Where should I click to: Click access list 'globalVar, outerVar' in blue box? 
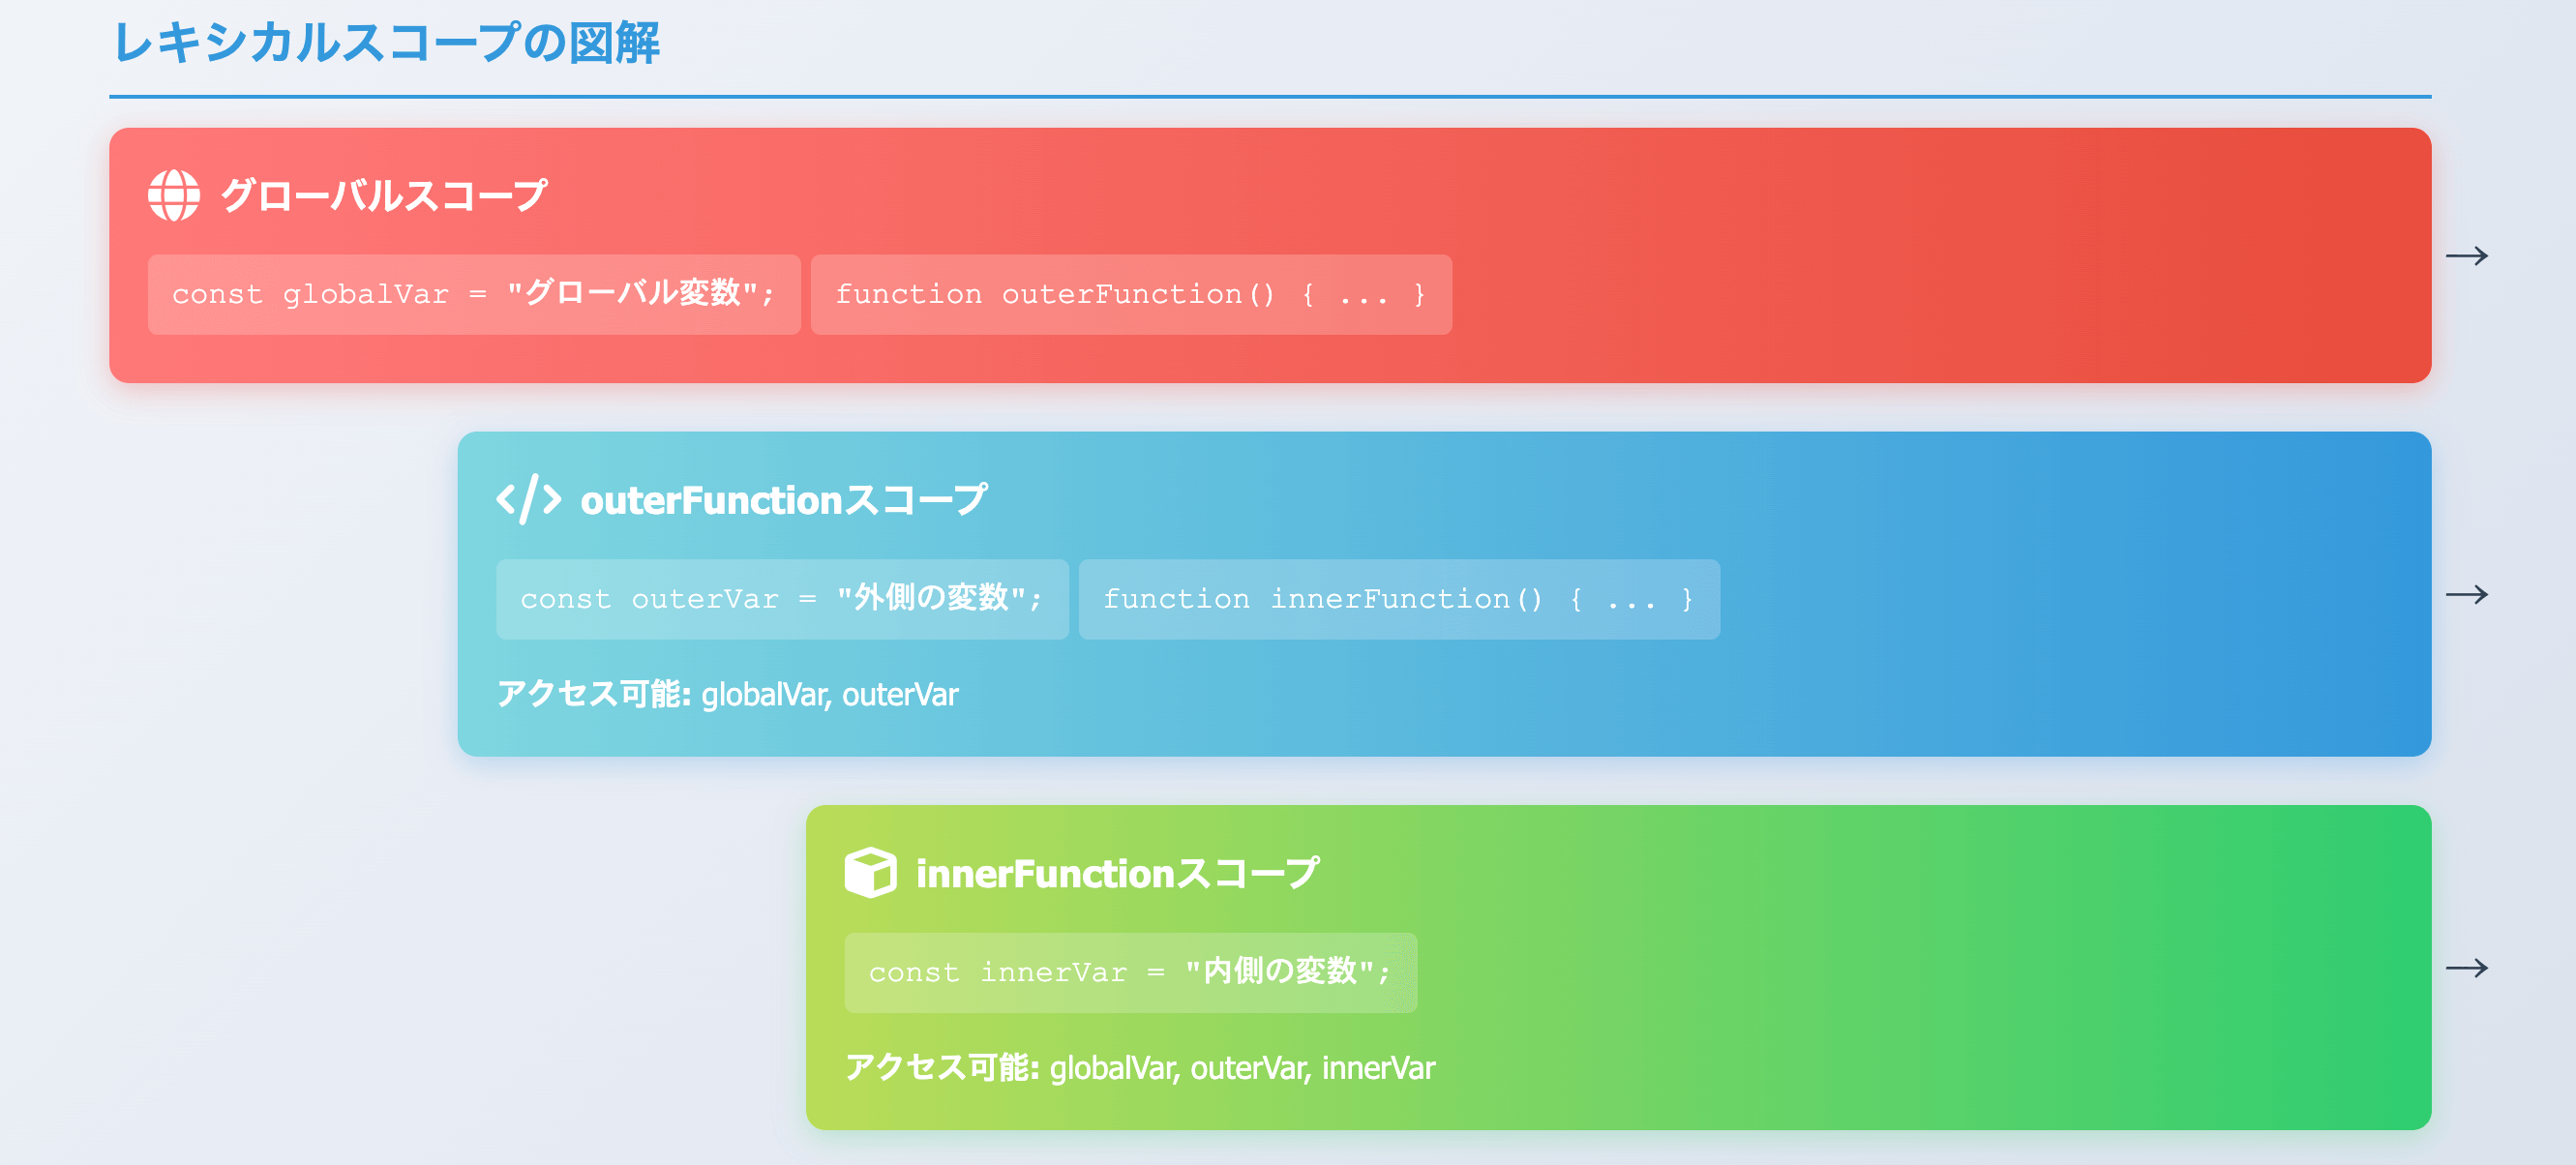[829, 694]
